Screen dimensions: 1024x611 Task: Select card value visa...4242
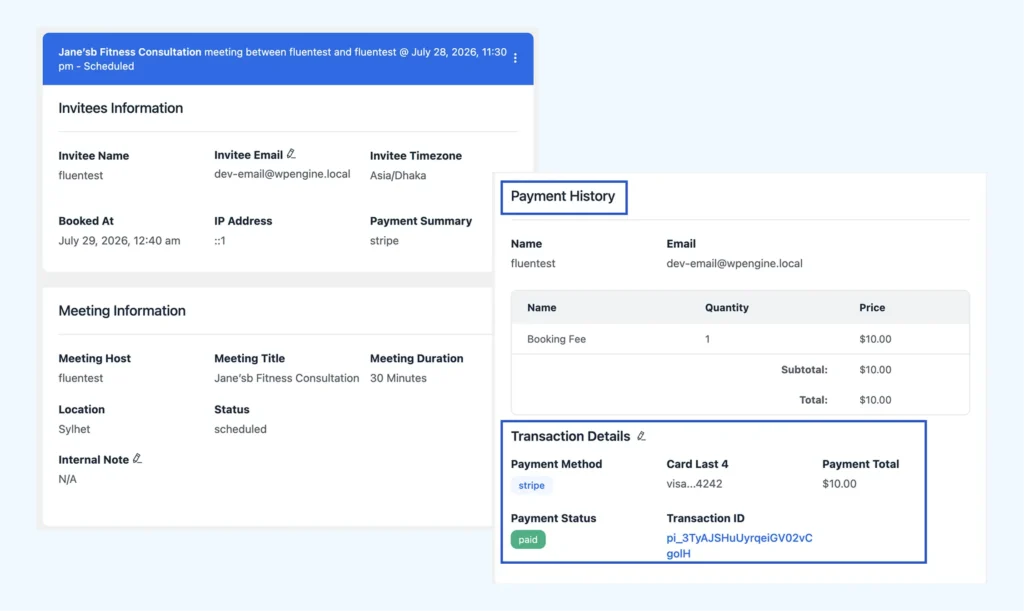point(694,484)
